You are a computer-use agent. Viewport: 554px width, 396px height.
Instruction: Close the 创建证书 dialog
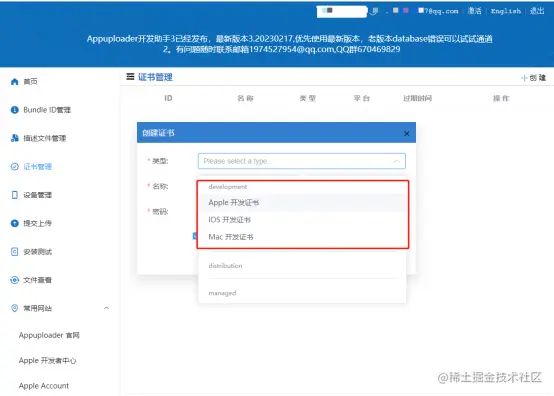click(x=407, y=134)
